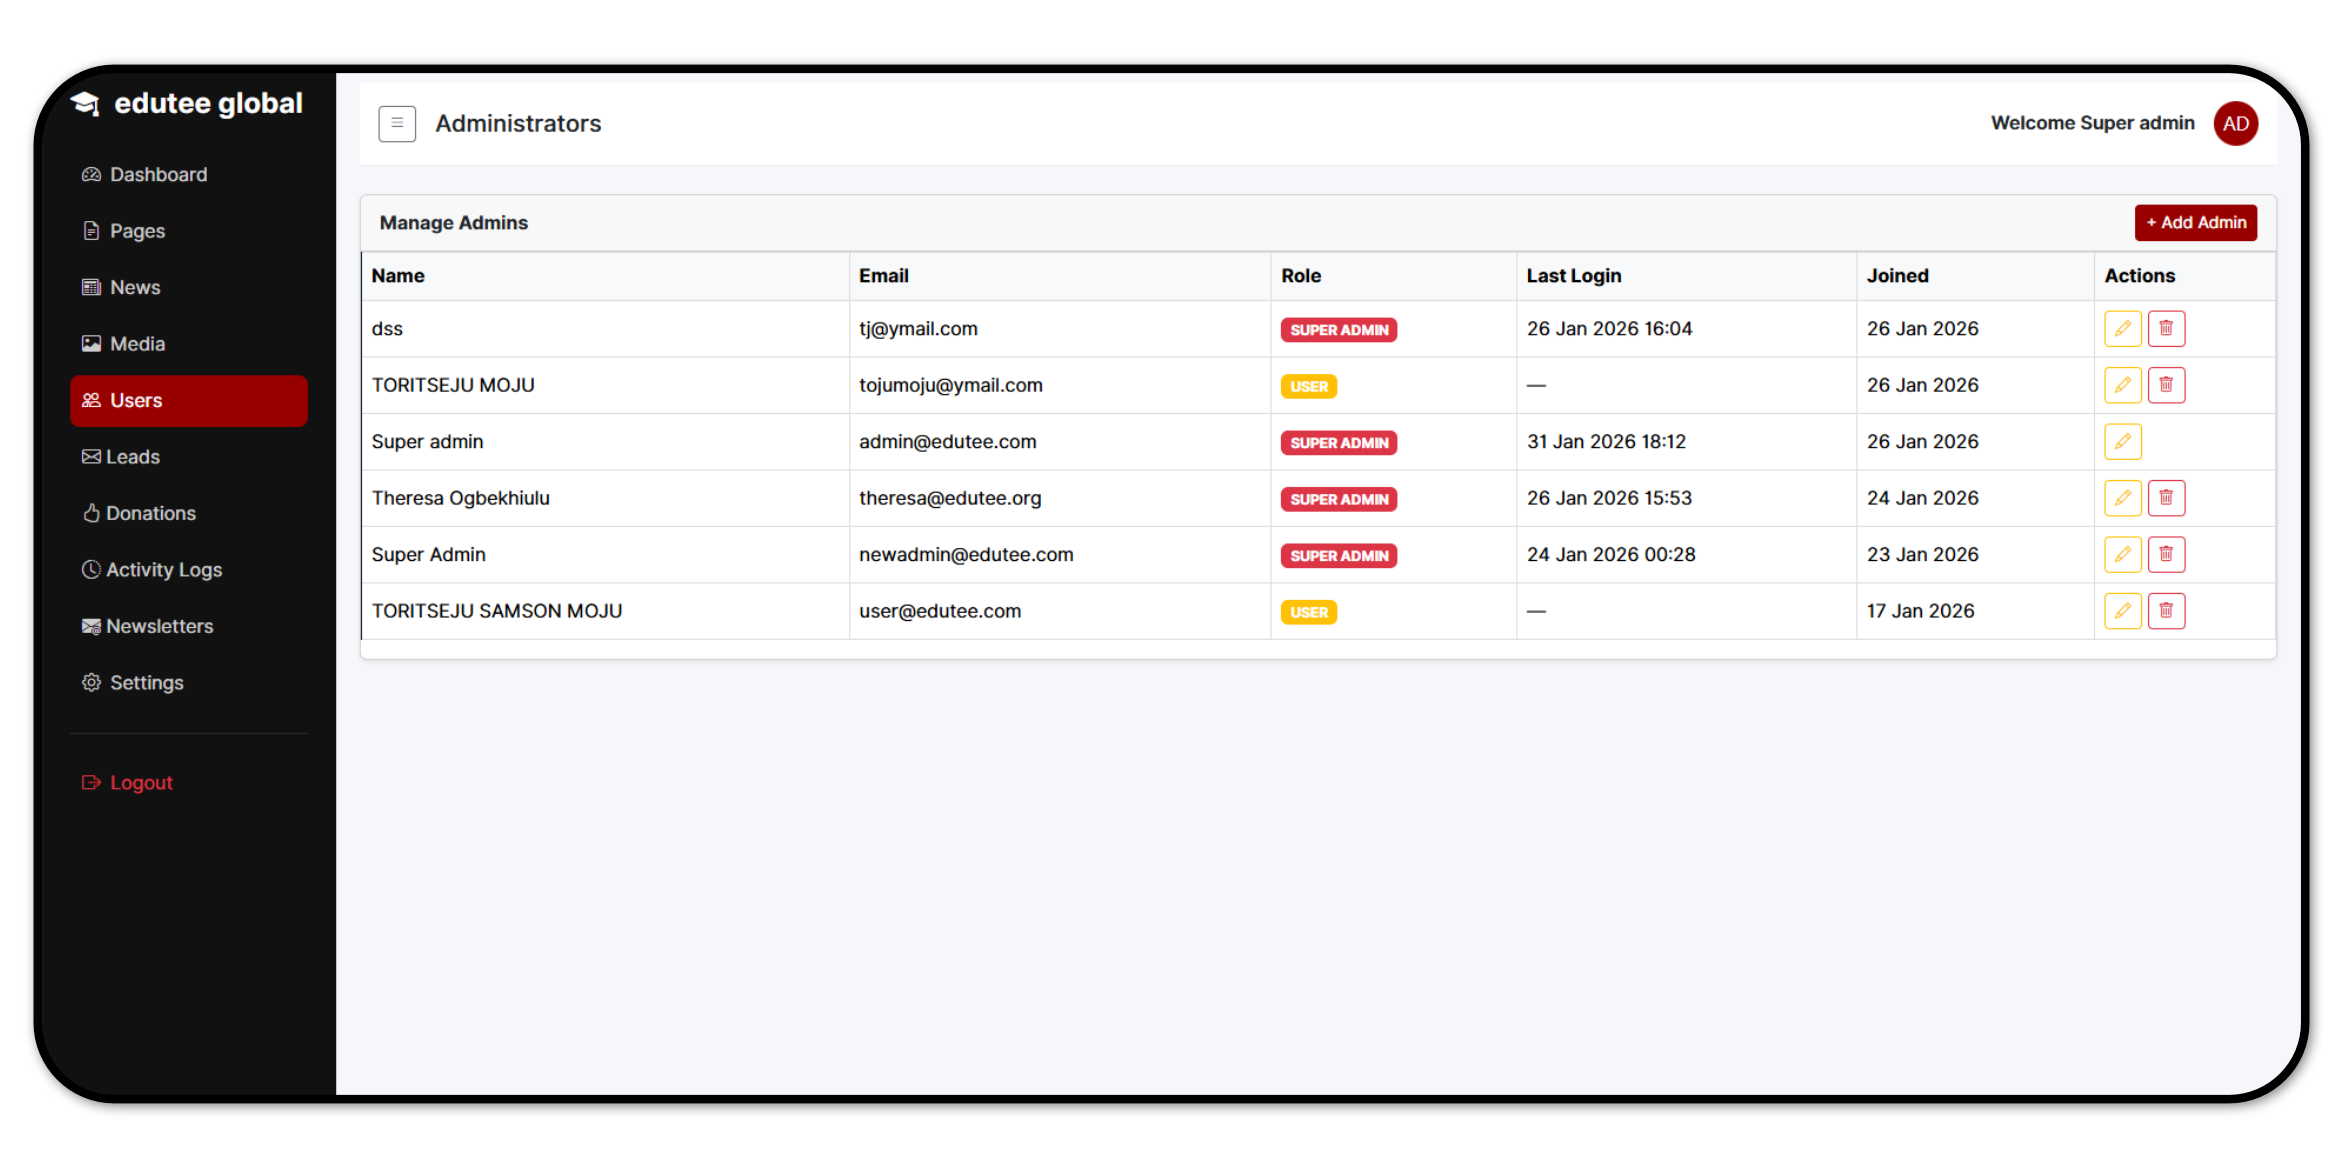Delete the tojumoju@ymail.com user

[x=2166, y=385]
